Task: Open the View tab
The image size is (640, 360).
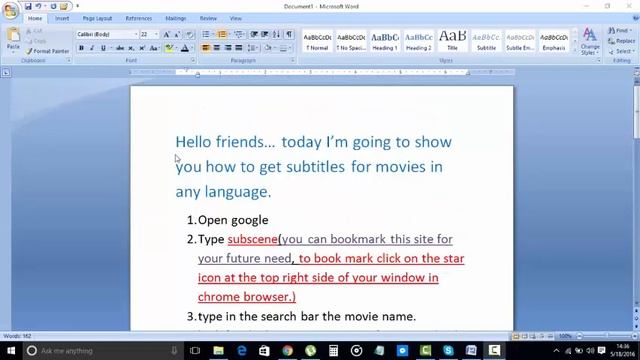Action: (x=236, y=18)
